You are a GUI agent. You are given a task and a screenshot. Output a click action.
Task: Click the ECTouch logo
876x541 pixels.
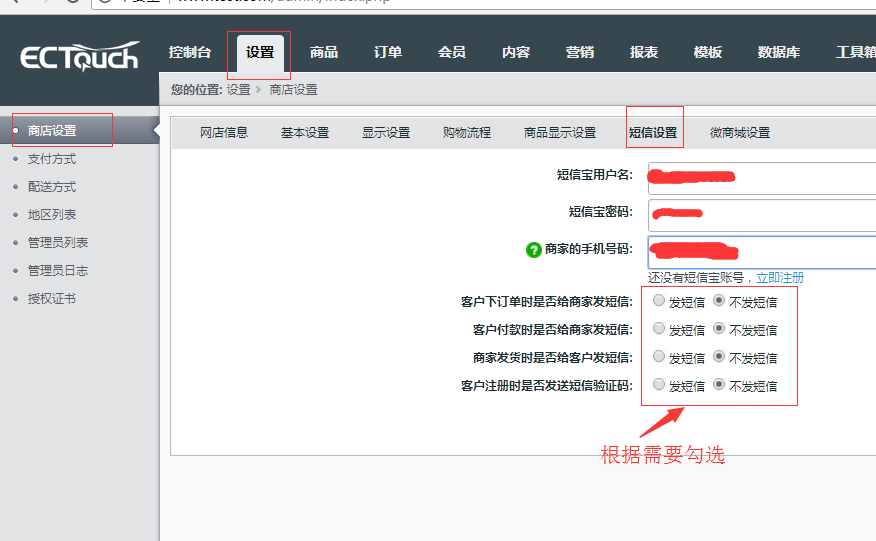[x=79, y=57]
